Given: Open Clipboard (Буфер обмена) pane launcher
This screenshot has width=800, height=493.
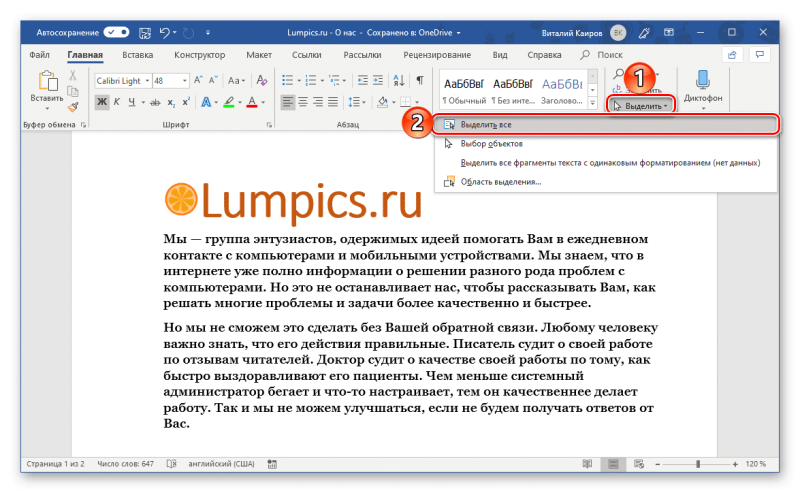Looking at the screenshot, I should pyautogui.click(x=83, y=125).
